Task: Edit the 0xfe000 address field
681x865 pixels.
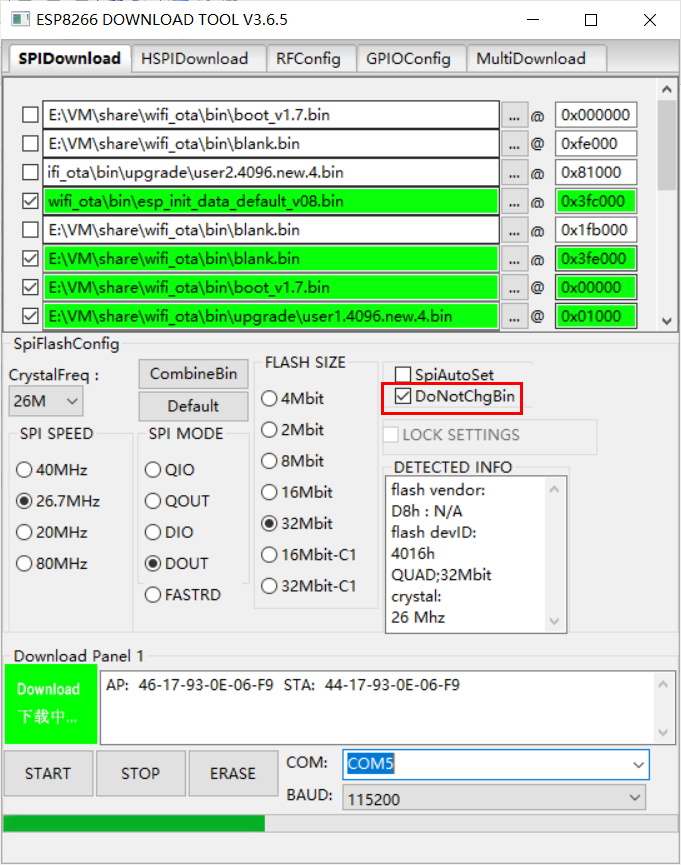Action: tap(595, 144)
